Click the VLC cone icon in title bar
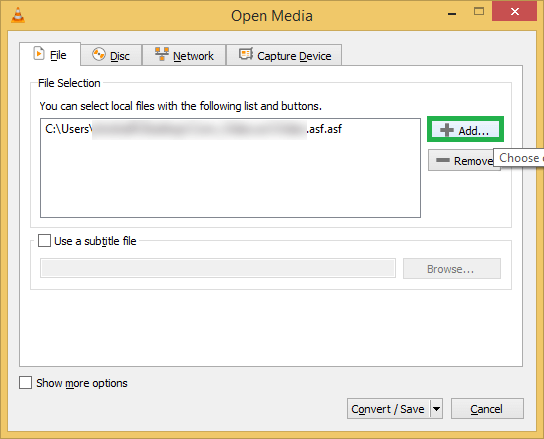Image resolution: width=544 pixels, height=439 pixels. [x=18, y=16]
